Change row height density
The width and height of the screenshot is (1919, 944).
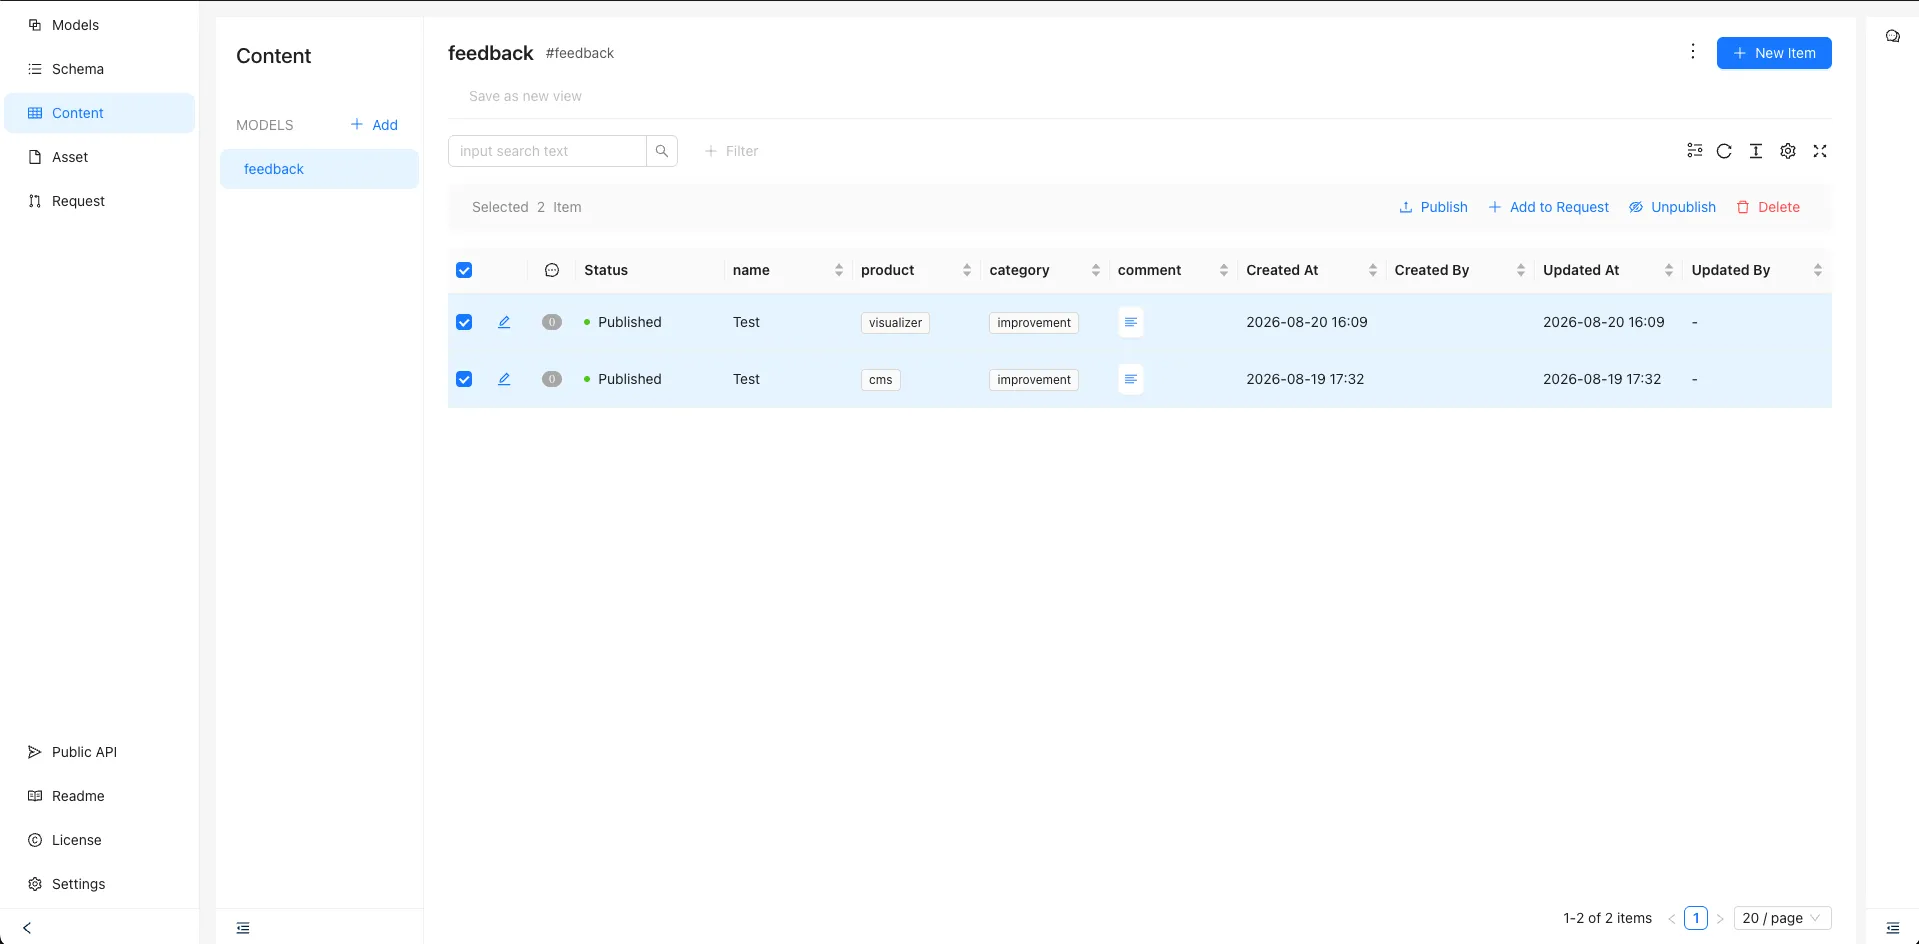[x=1756, y=151]
